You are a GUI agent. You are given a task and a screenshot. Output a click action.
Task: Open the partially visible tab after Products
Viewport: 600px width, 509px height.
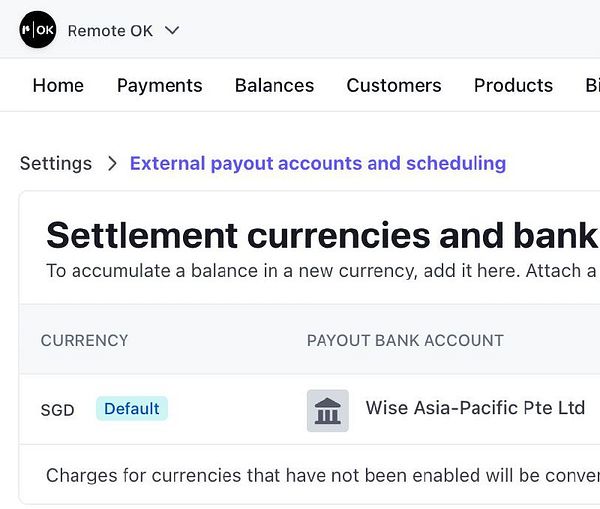(x=592, y=86)
